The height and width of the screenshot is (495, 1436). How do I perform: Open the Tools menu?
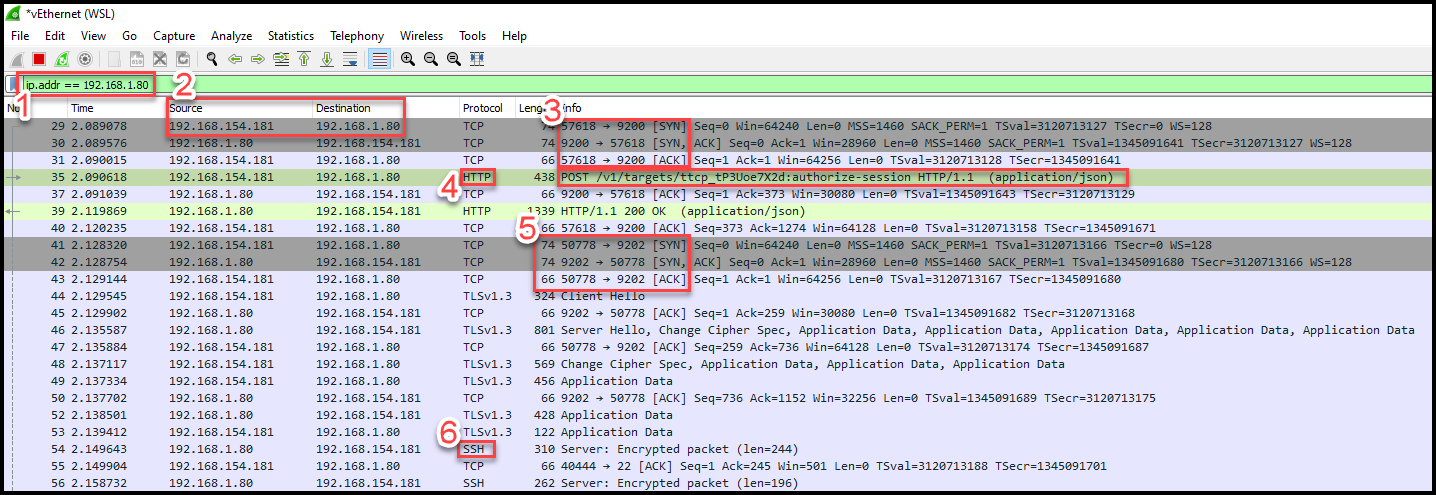[x=473, y=36]
